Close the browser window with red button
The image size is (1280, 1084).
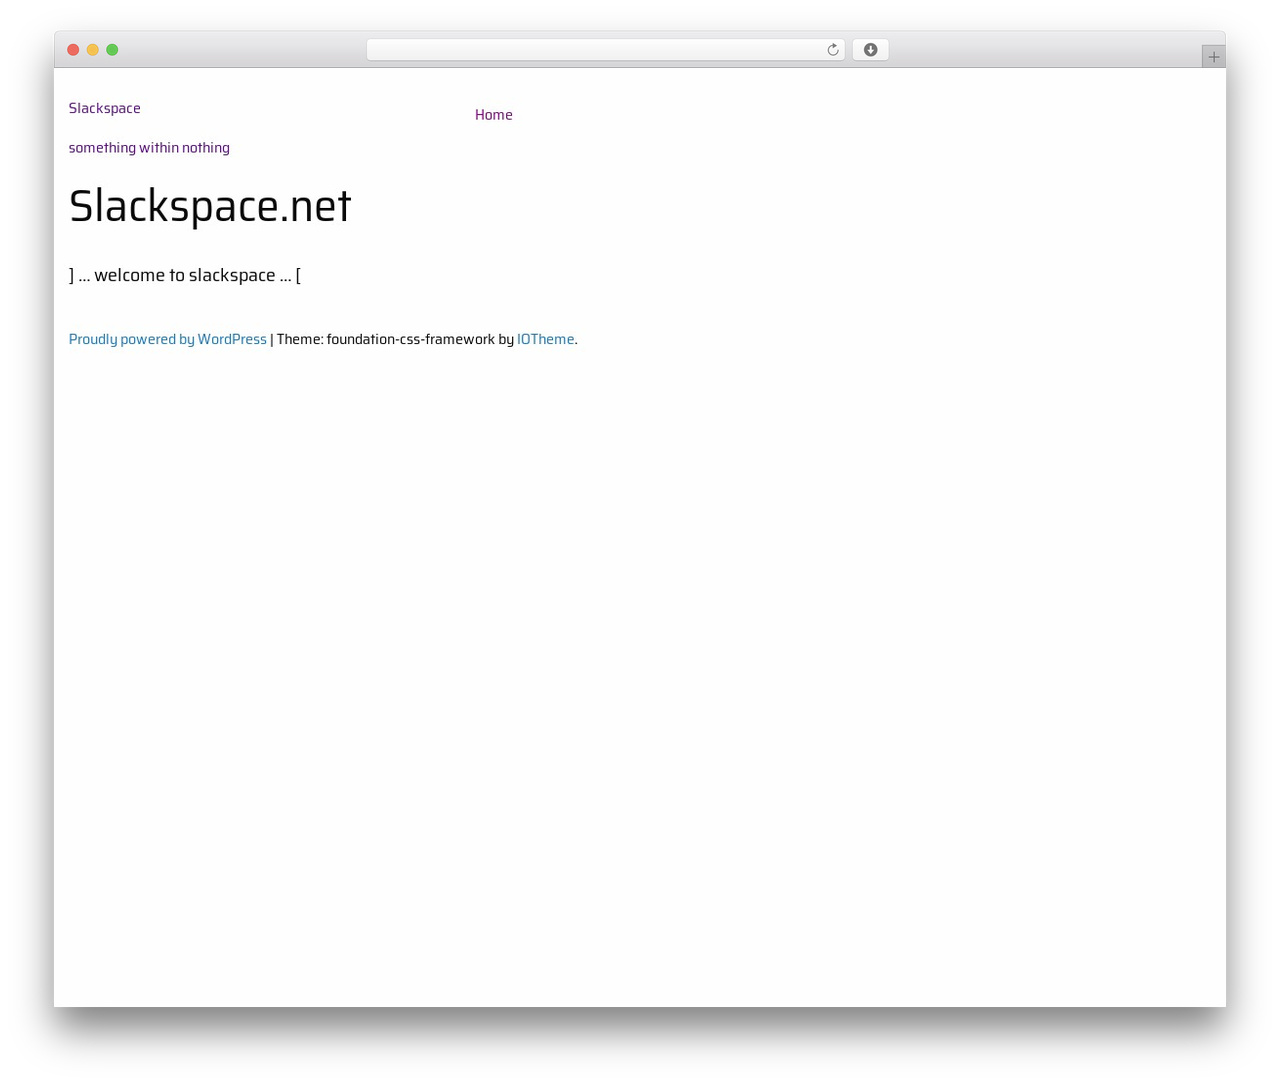coord(73,50)
